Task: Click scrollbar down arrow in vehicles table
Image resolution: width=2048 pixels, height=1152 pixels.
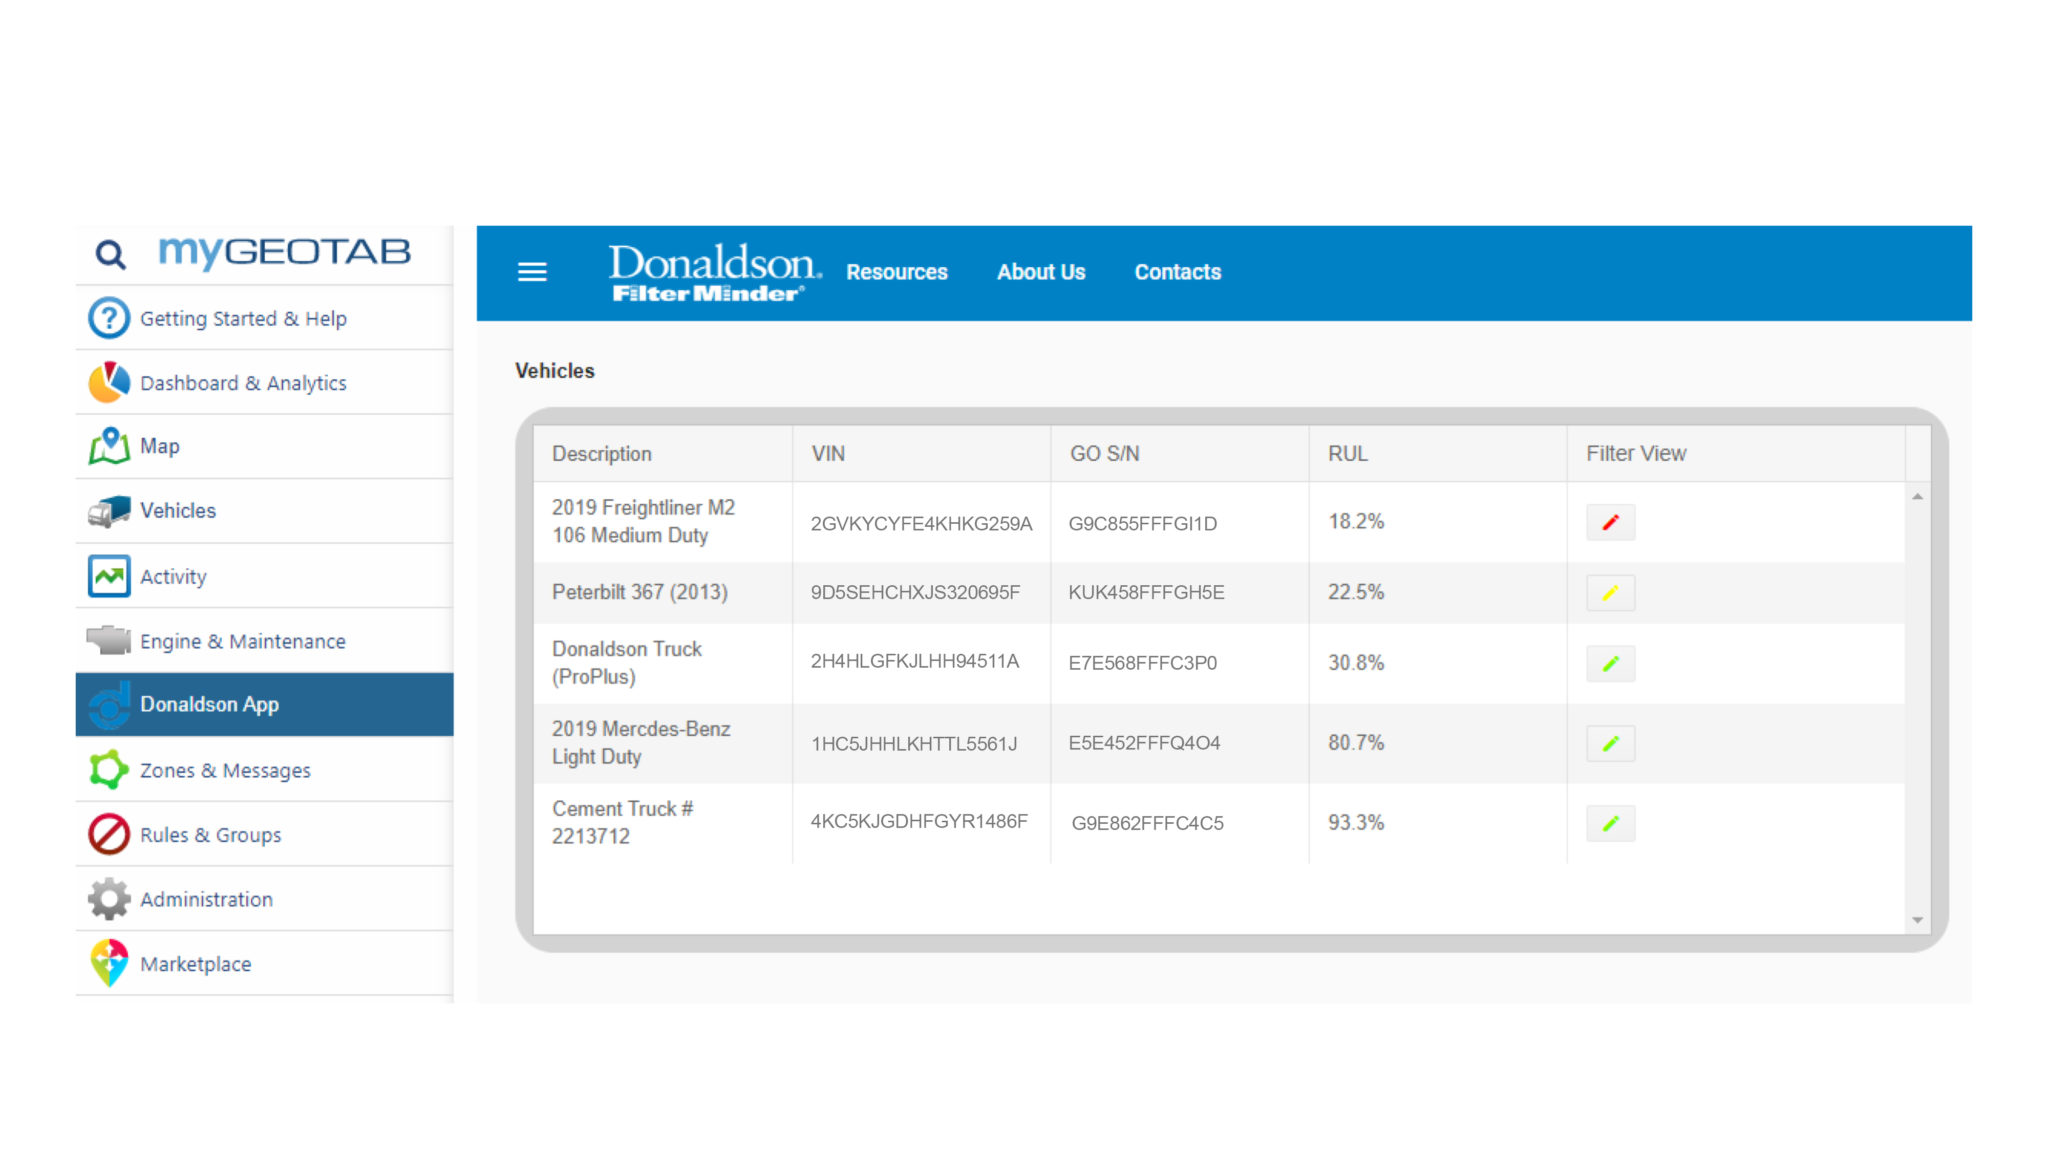Action: [1917, 920]
